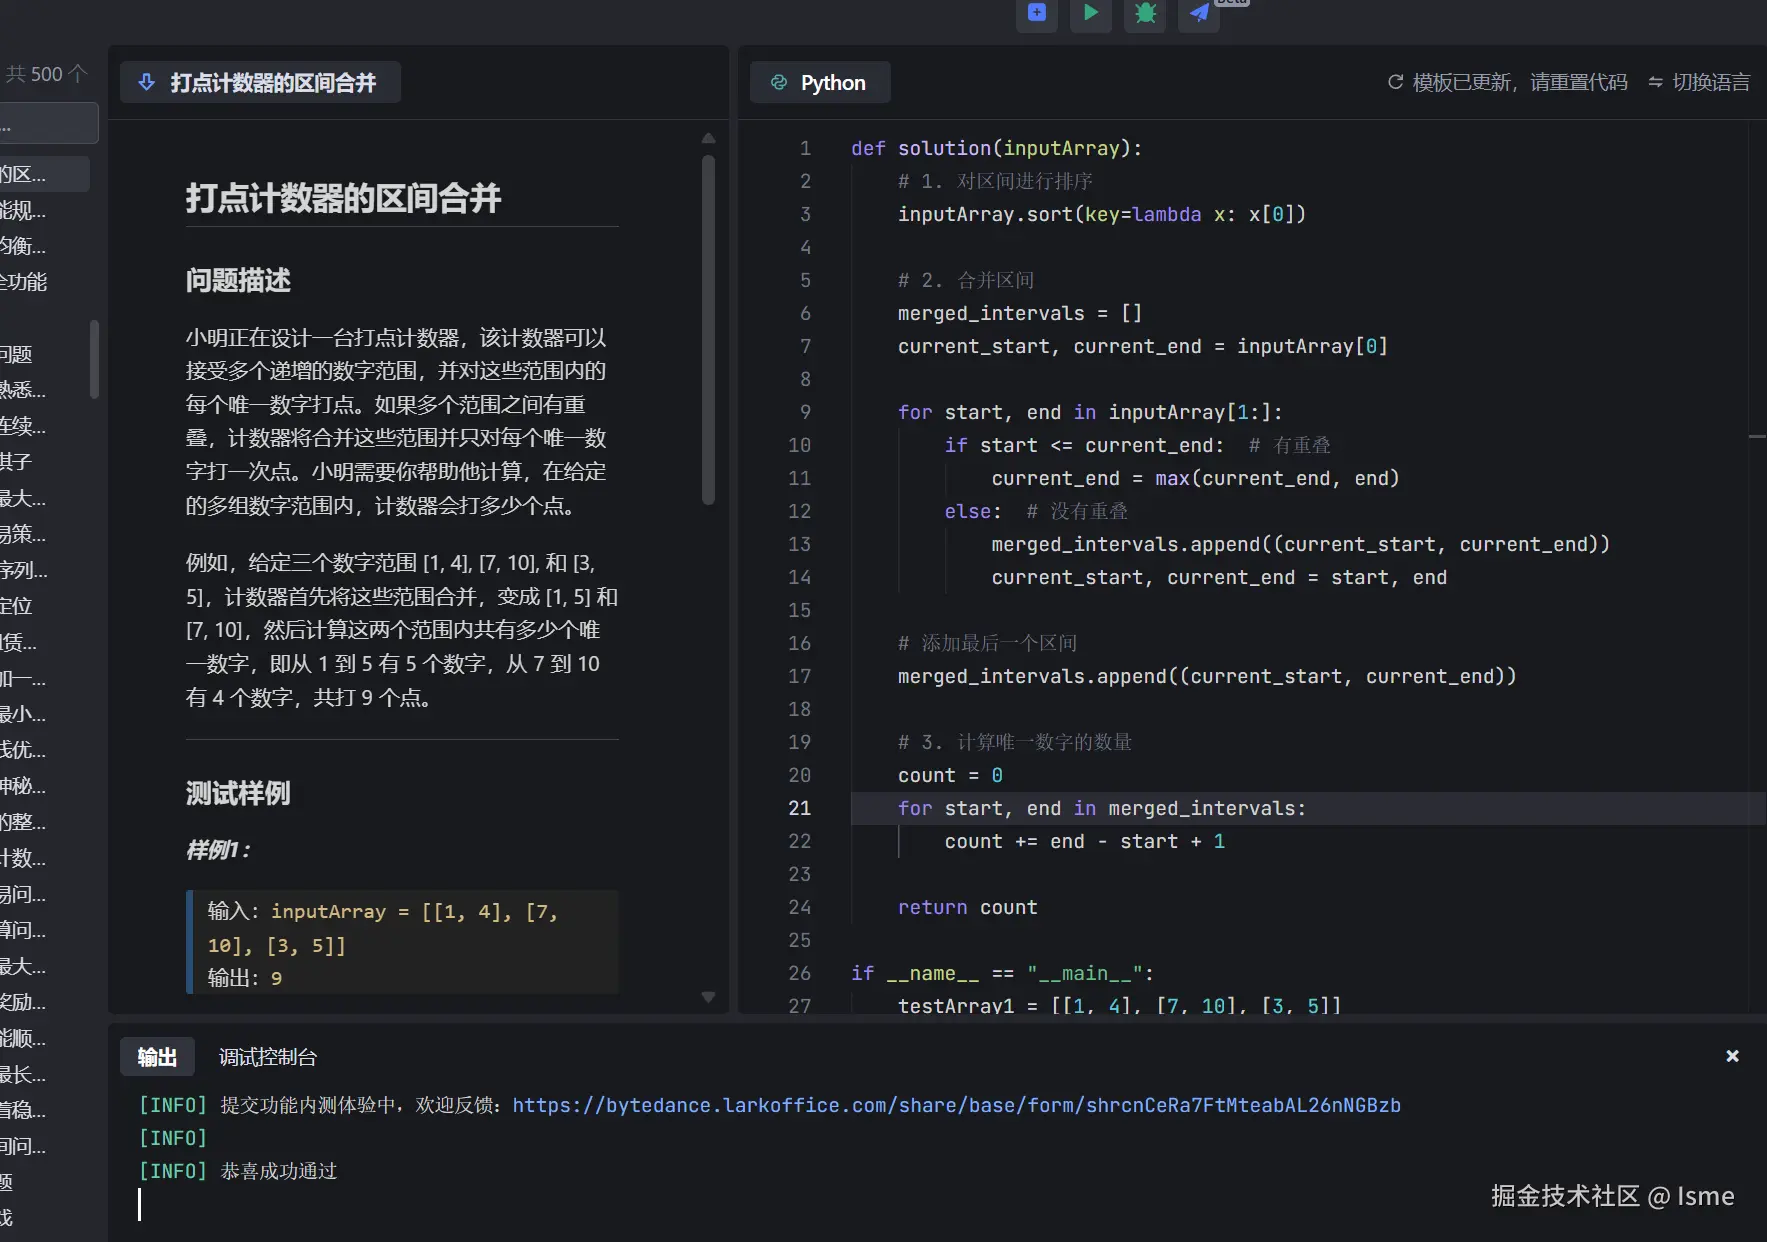Select the sidebar problem ending in 连续...
This screenshot has width=1767, height=1242.
tap(24, 426)
